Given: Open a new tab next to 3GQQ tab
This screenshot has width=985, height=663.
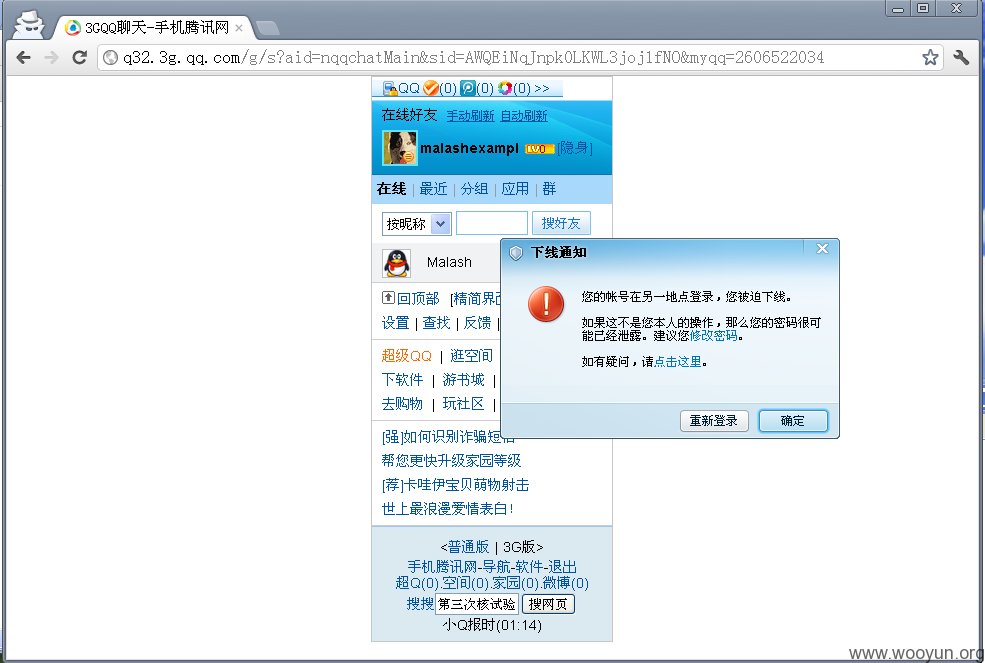Looking at the screenshot, I should [268, 28].
